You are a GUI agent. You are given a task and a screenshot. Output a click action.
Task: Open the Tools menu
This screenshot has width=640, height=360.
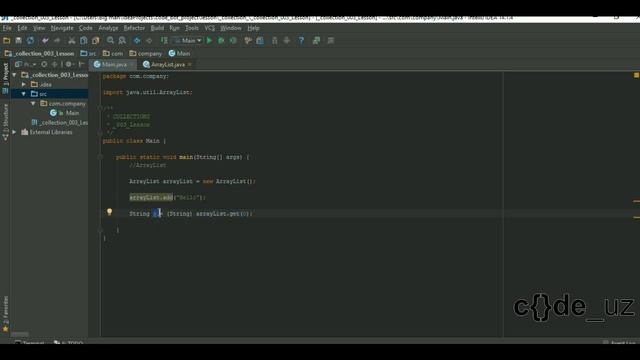click(192, 28)
